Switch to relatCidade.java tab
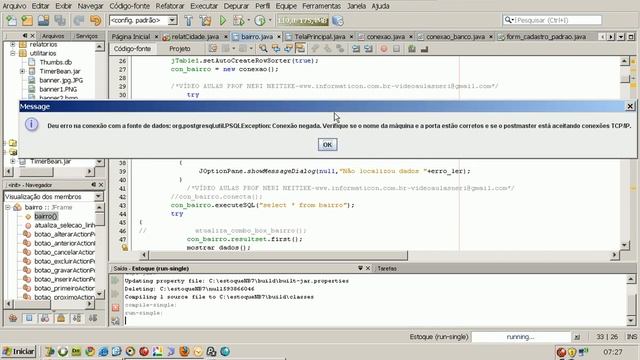This screenshot has height=360, width=640. (x=195, y=37)
